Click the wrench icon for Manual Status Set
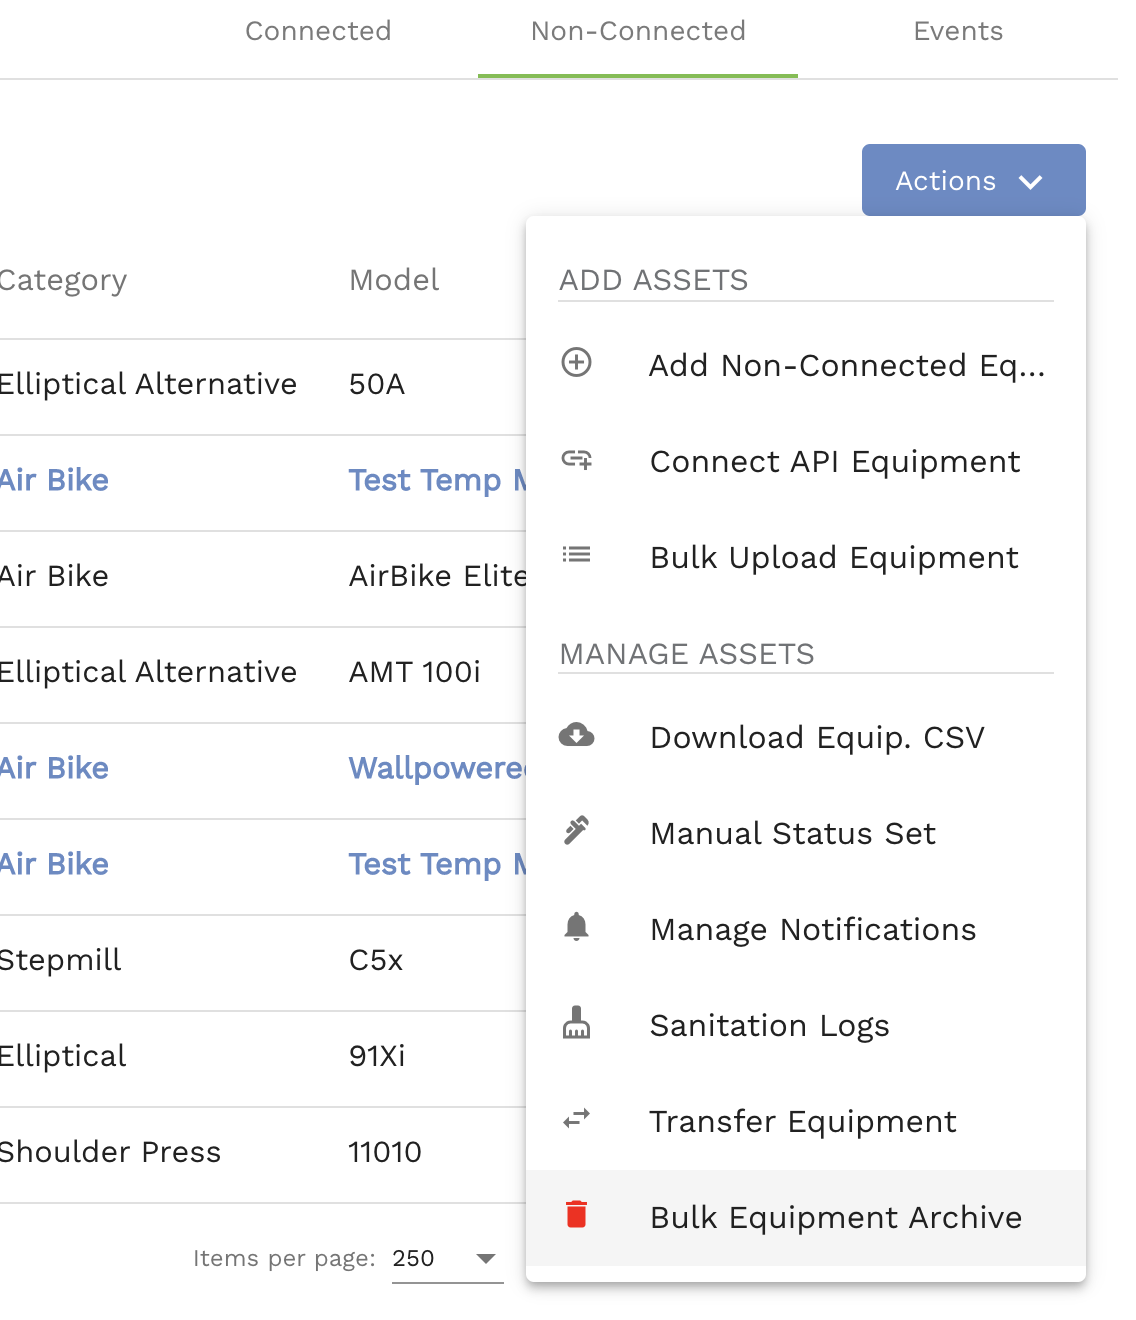 [x=576, y=830]
